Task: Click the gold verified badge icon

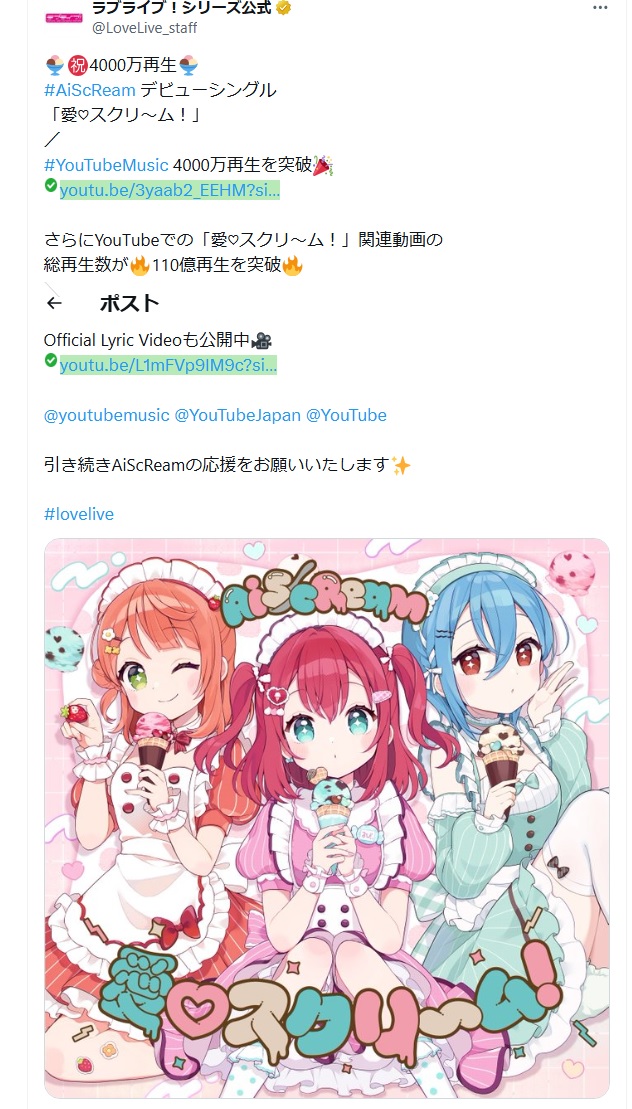Action: (283, 8)
